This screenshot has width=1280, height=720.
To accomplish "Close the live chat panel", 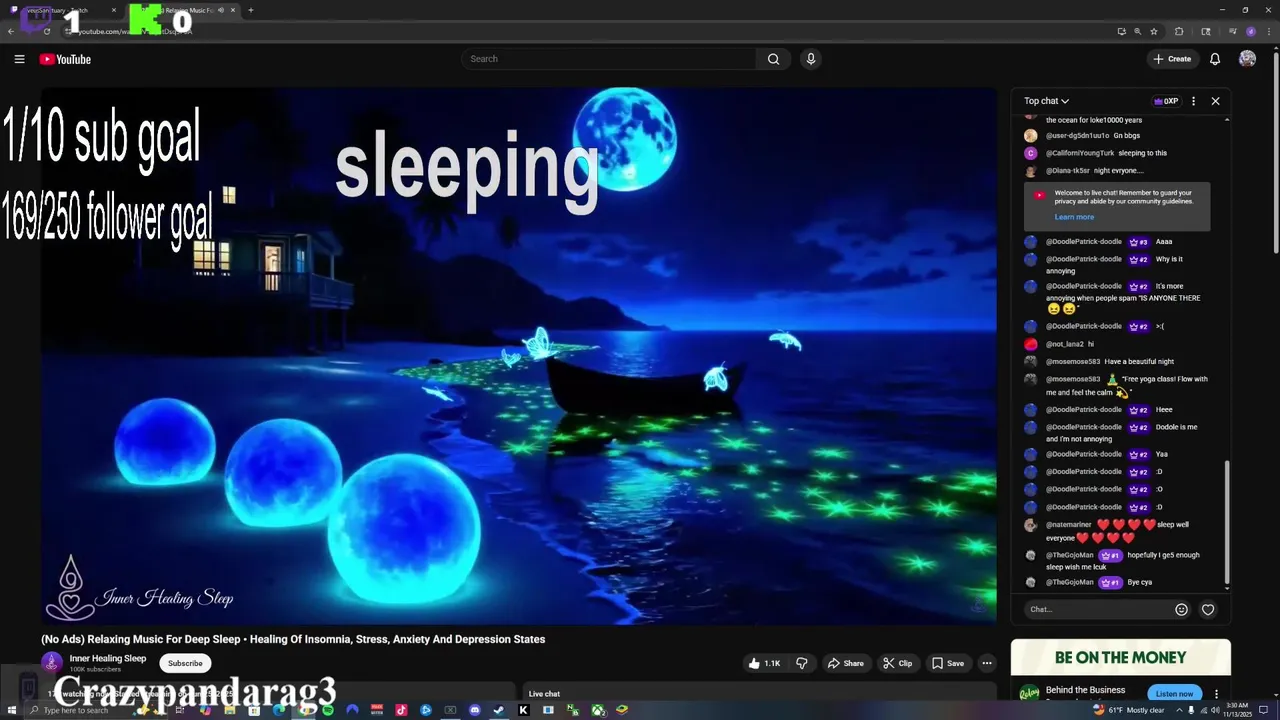I will pyautogui.click(x=1215, y=101).
